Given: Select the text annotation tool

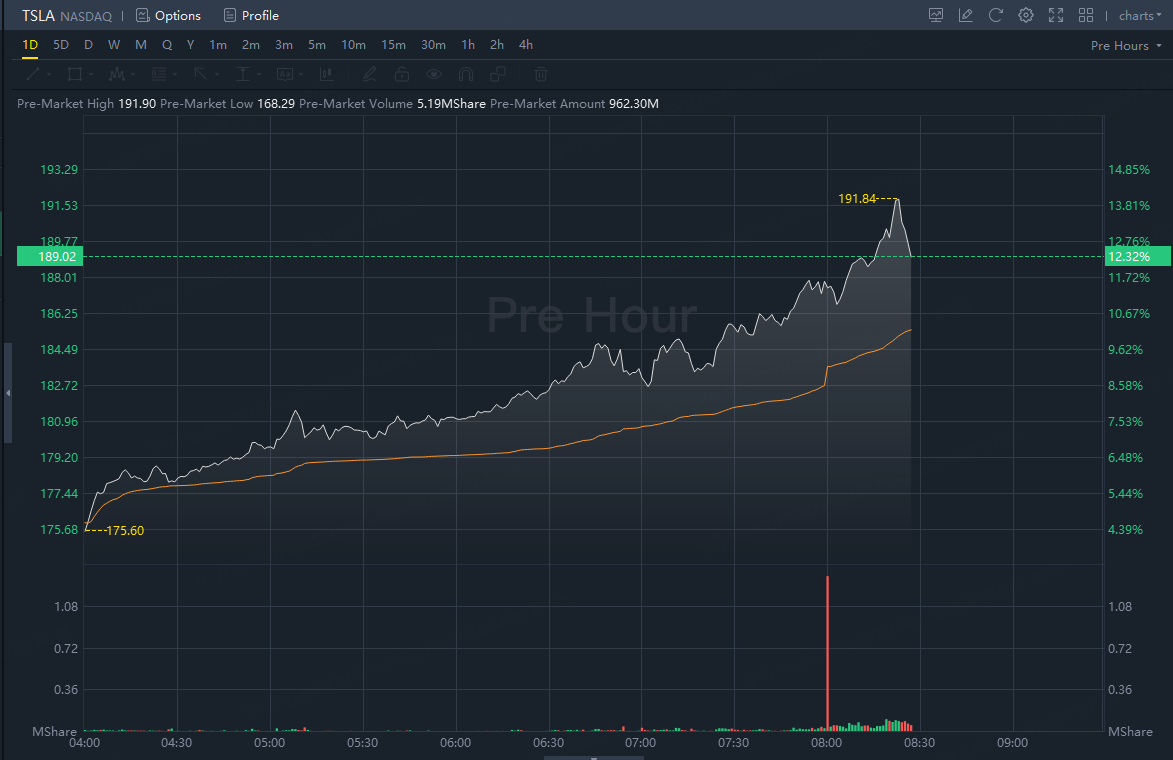Looking at the screenshot, I should point(285,74).
